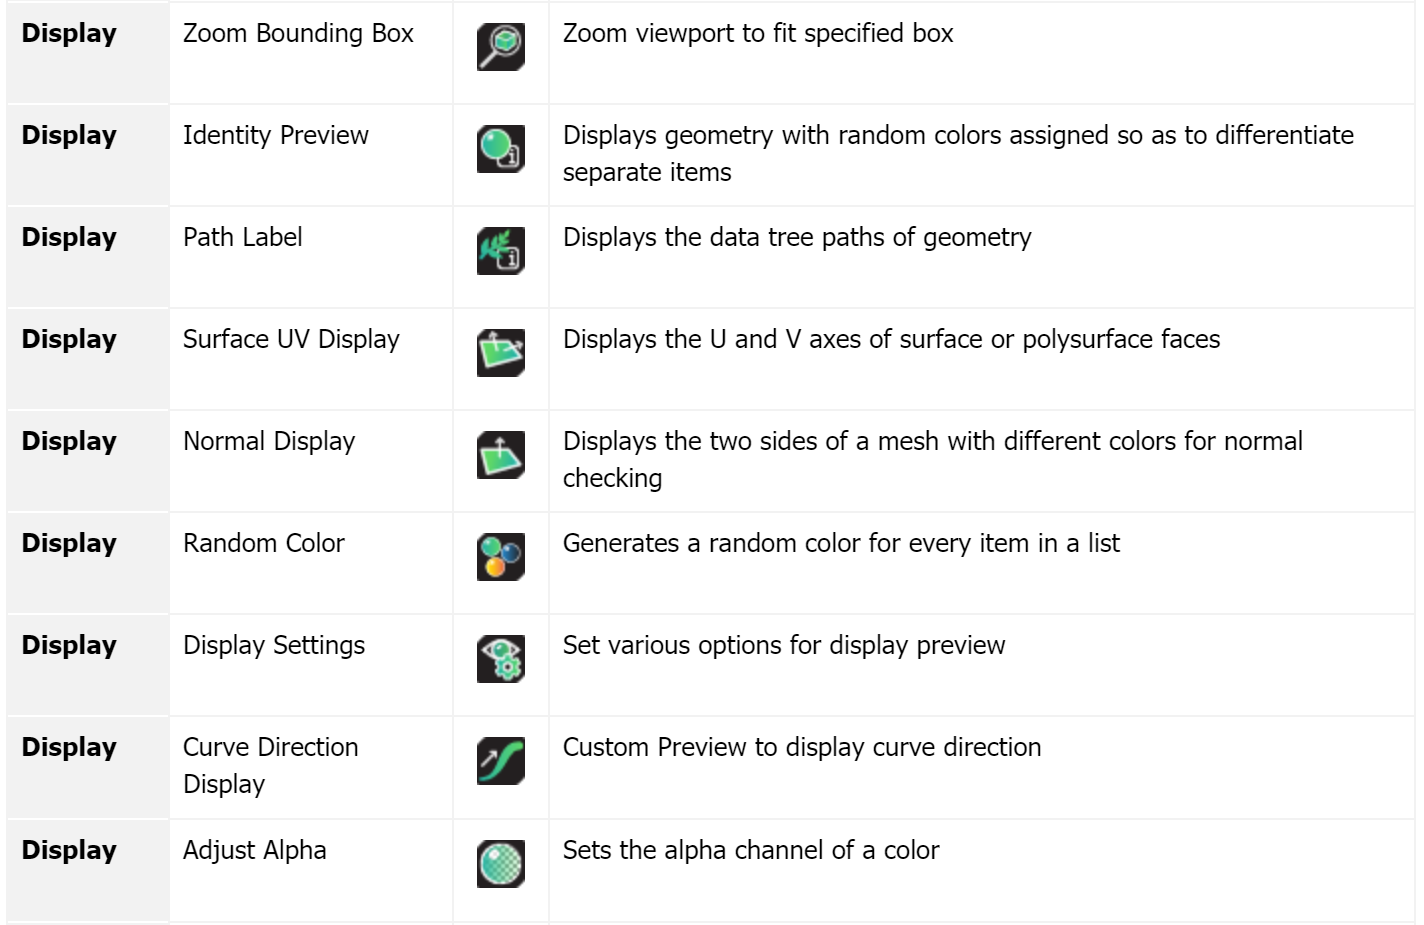Click the Curve Direction Display icon
Image resolution: width=1424 pixels, height=925 pixels.
(x=501, y=761)
